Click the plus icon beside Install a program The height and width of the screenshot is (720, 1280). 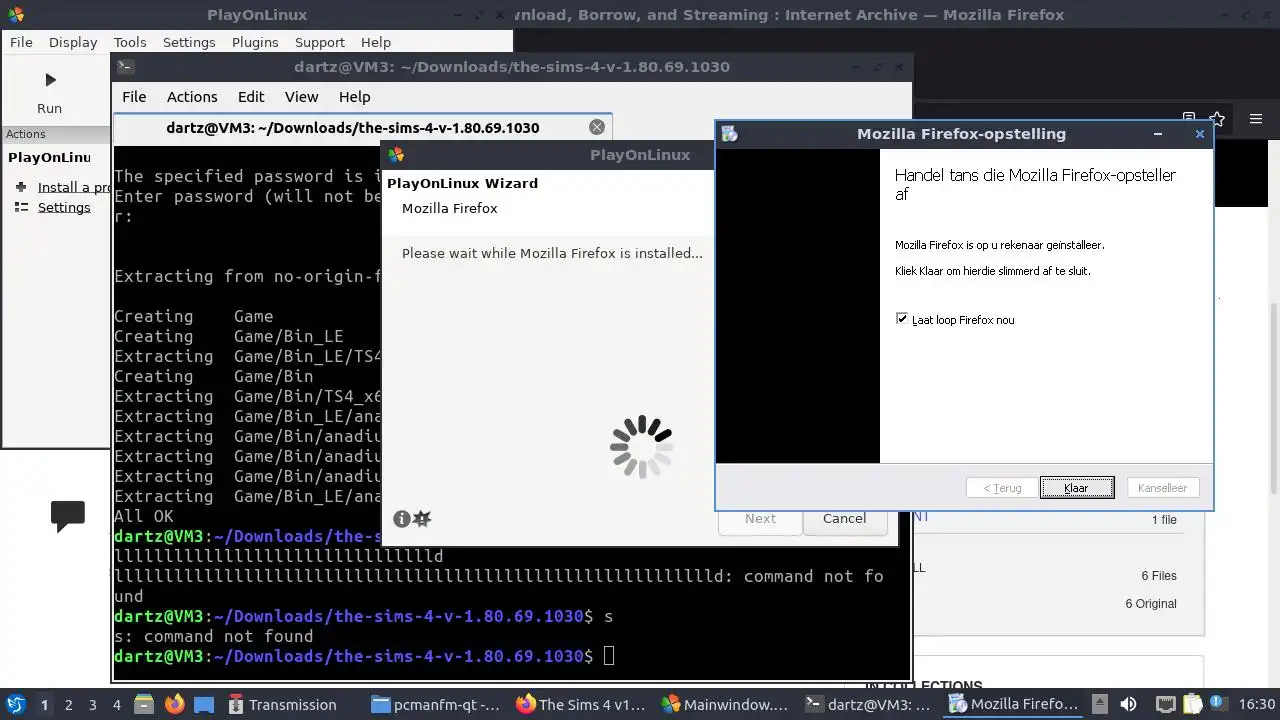point(21,187)
